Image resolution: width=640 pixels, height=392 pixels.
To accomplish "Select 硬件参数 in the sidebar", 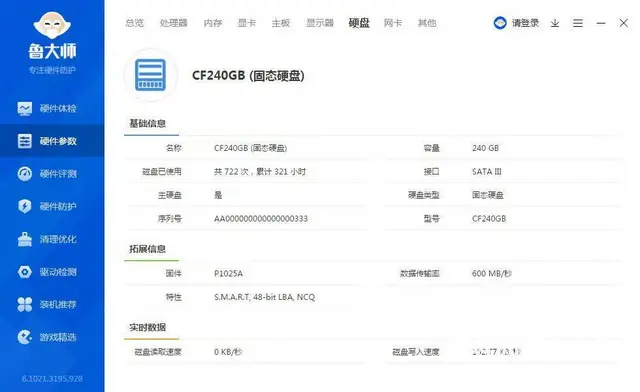I will [x=52, y=141].
